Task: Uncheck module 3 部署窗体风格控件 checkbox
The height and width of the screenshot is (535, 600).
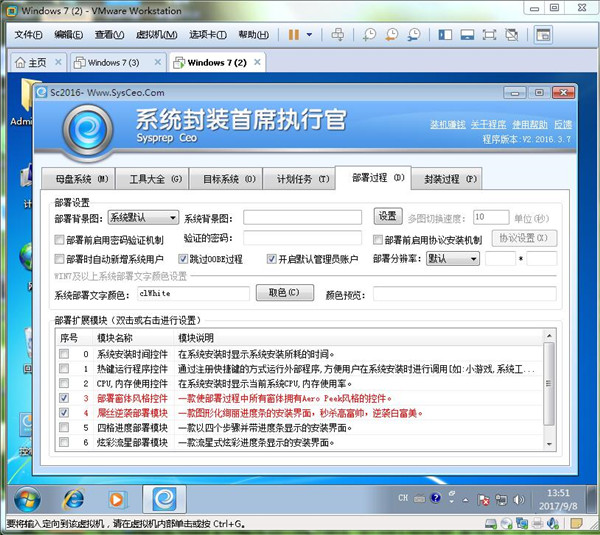Action: pyautogui.click(x=64, y=398)
